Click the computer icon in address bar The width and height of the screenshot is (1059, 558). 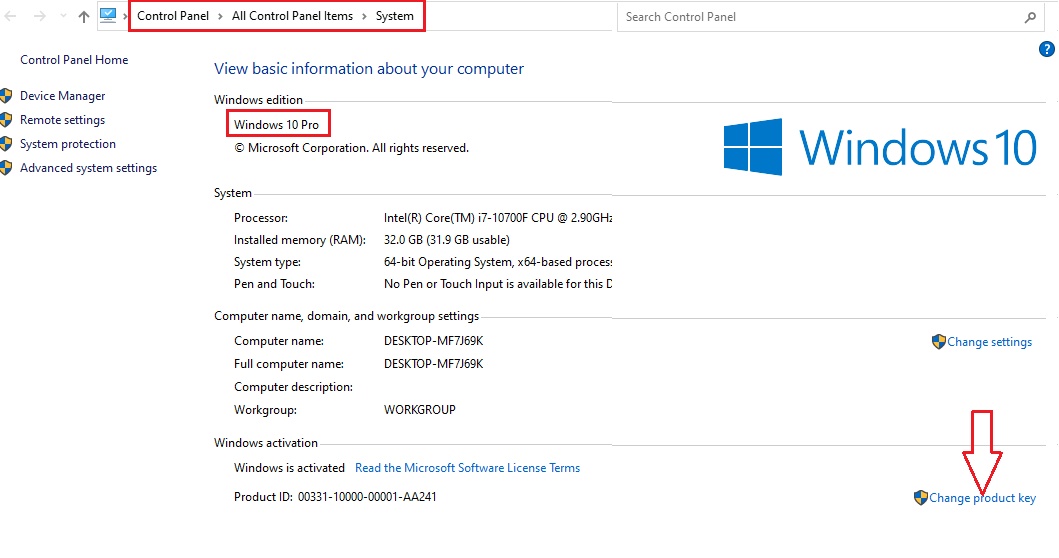(108, 16)
